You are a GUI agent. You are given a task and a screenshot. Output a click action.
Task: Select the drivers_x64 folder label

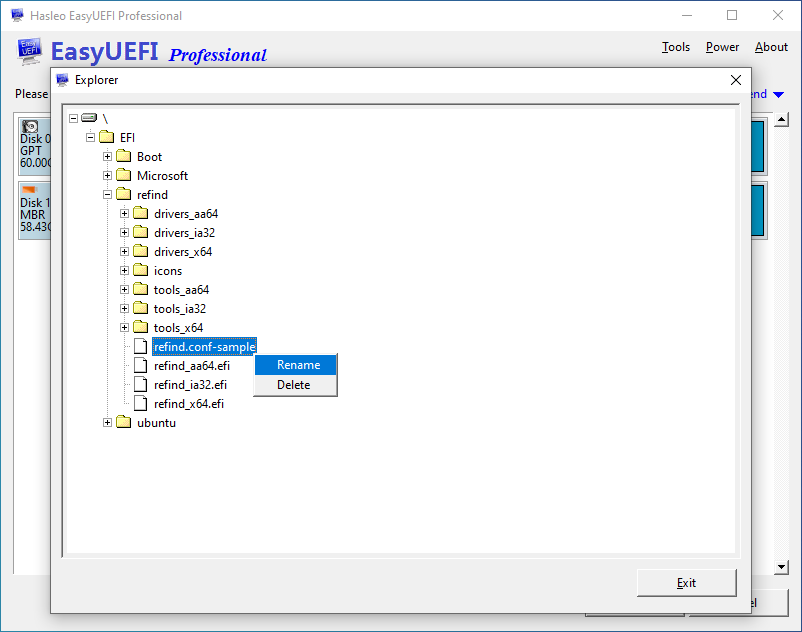(183, 252)
